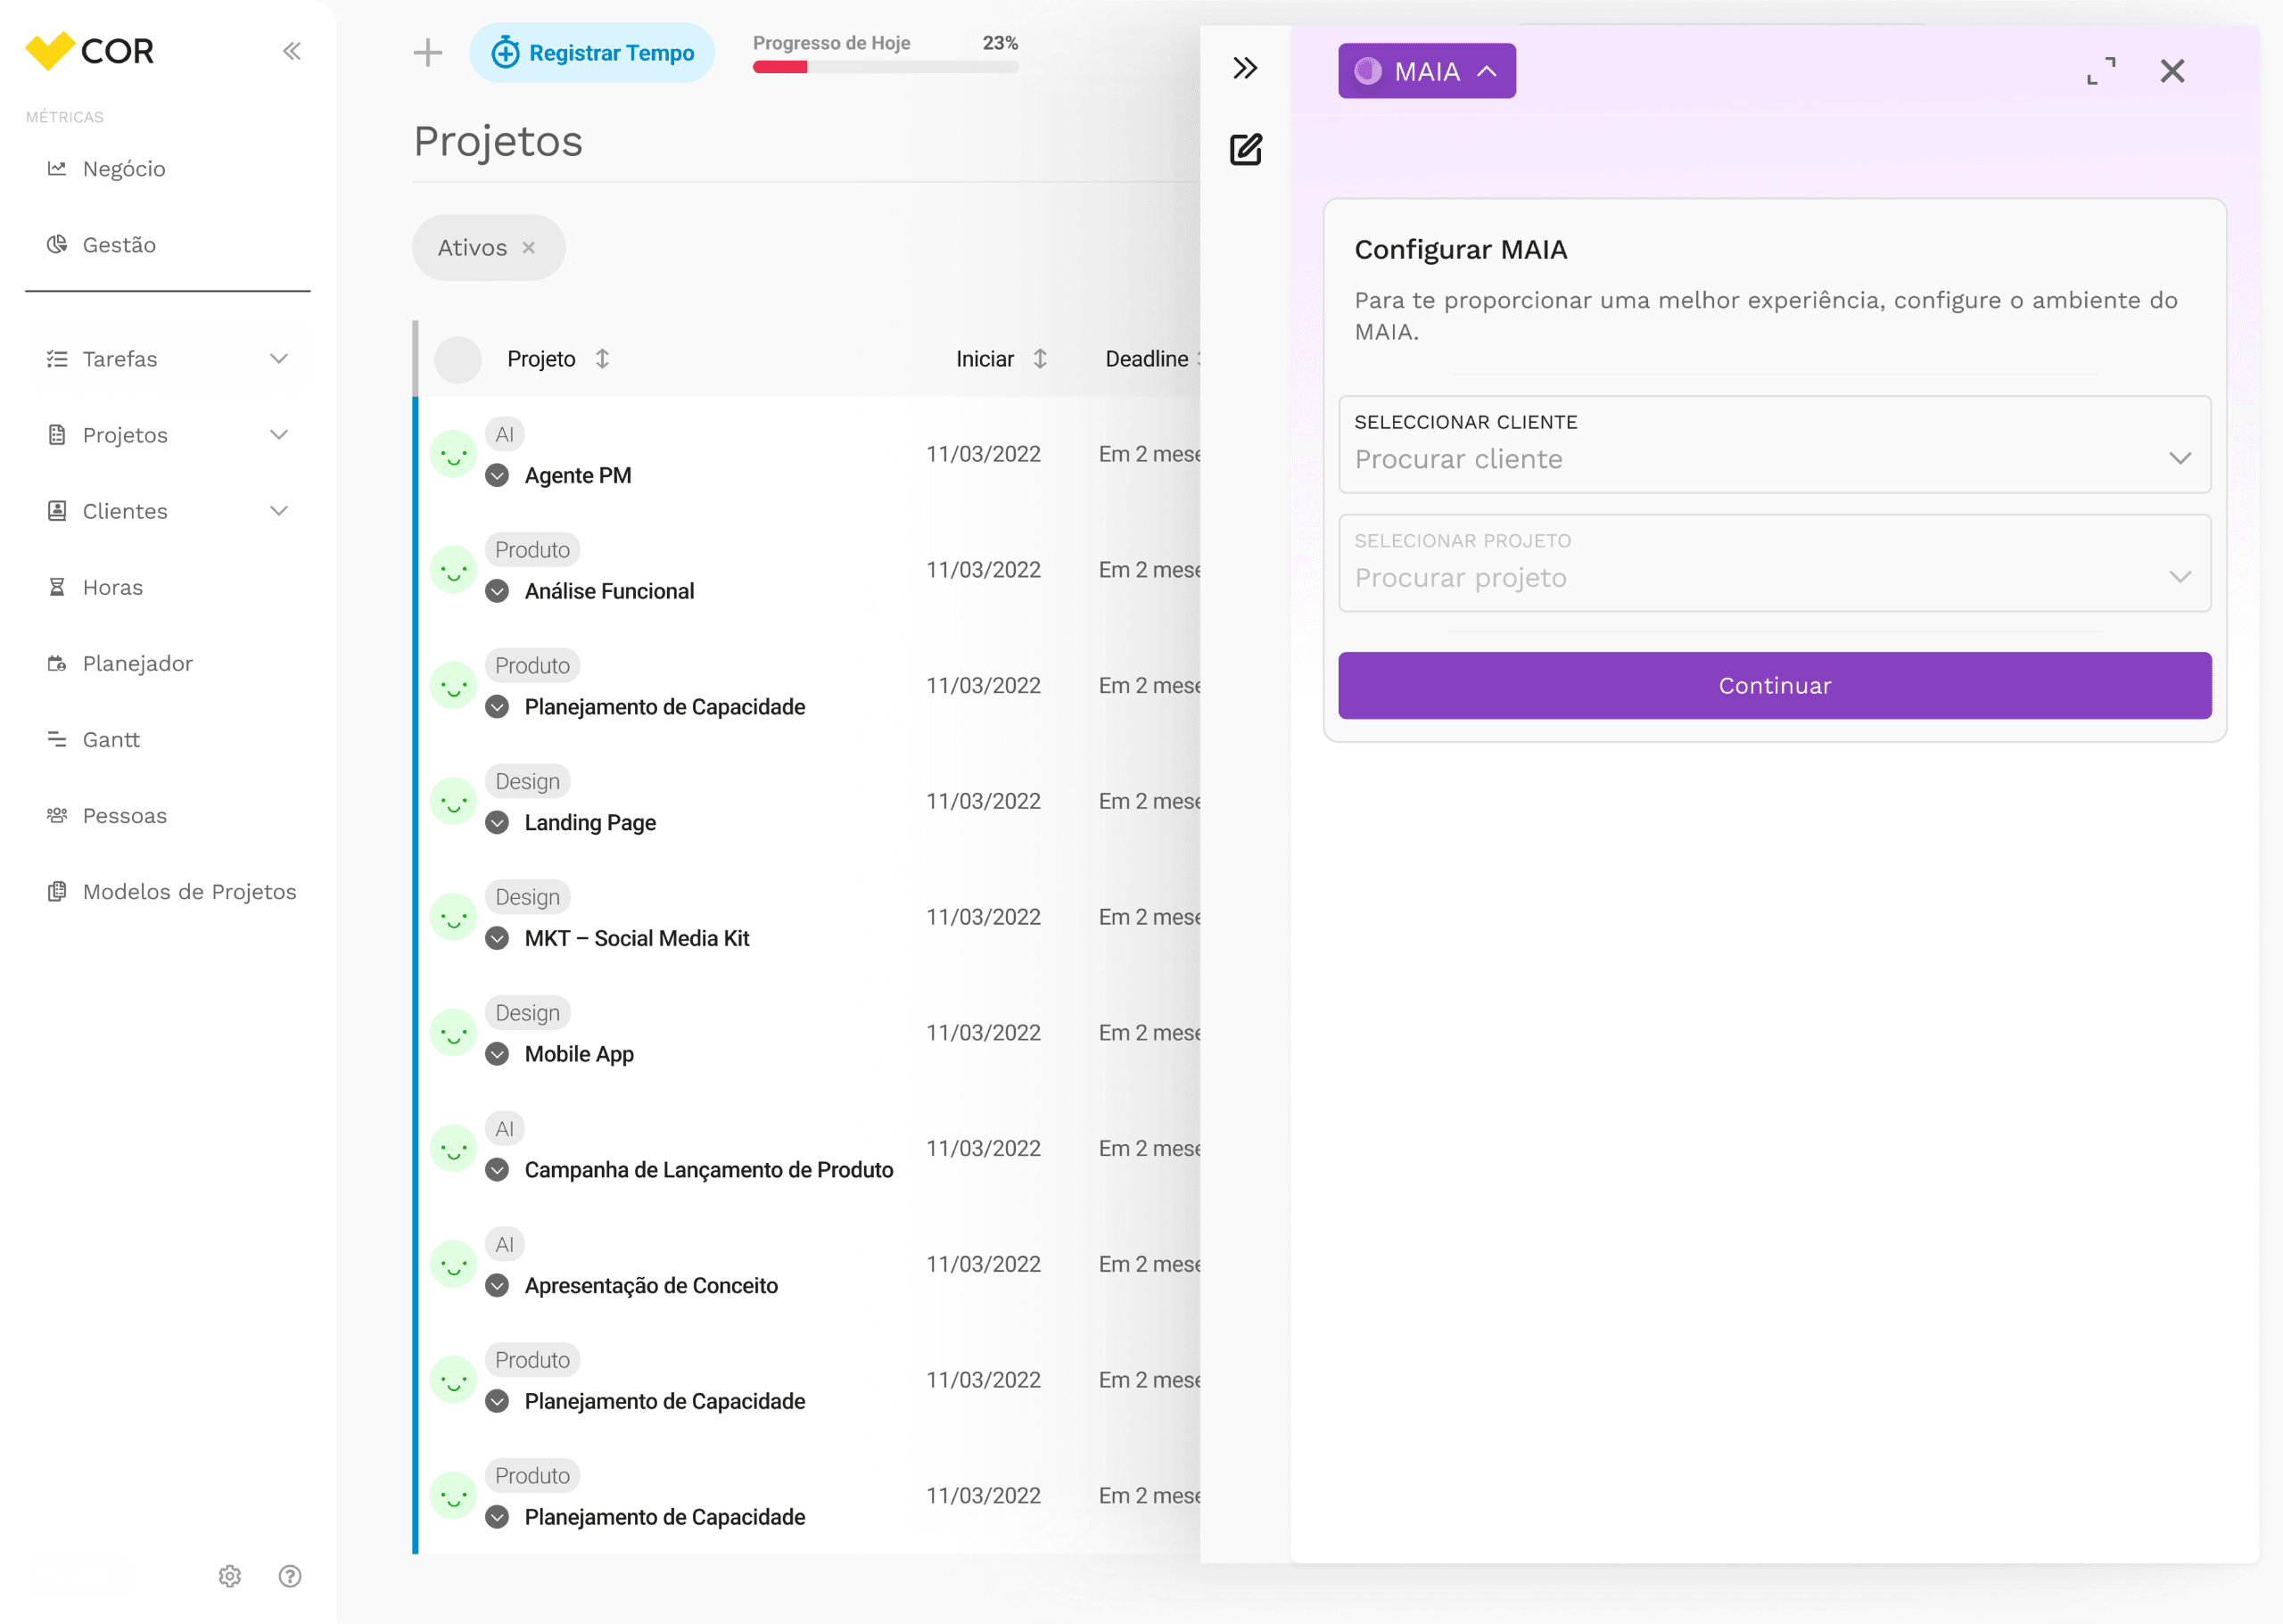Screen dimensions: 2283x1624
Task: Click COR logo in sidebar
Action: (x=90, y=50)
